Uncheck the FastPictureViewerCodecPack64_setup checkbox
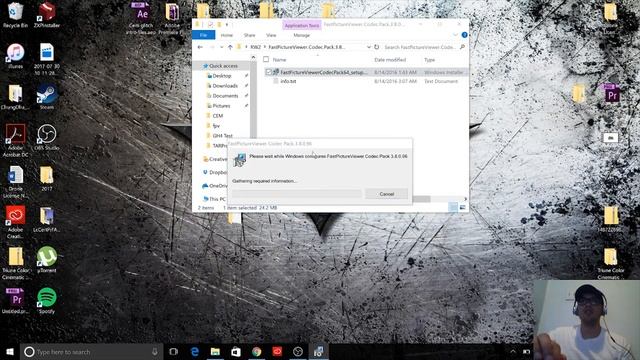The width and height of the screenshot is (640, 360). (269, 72)
